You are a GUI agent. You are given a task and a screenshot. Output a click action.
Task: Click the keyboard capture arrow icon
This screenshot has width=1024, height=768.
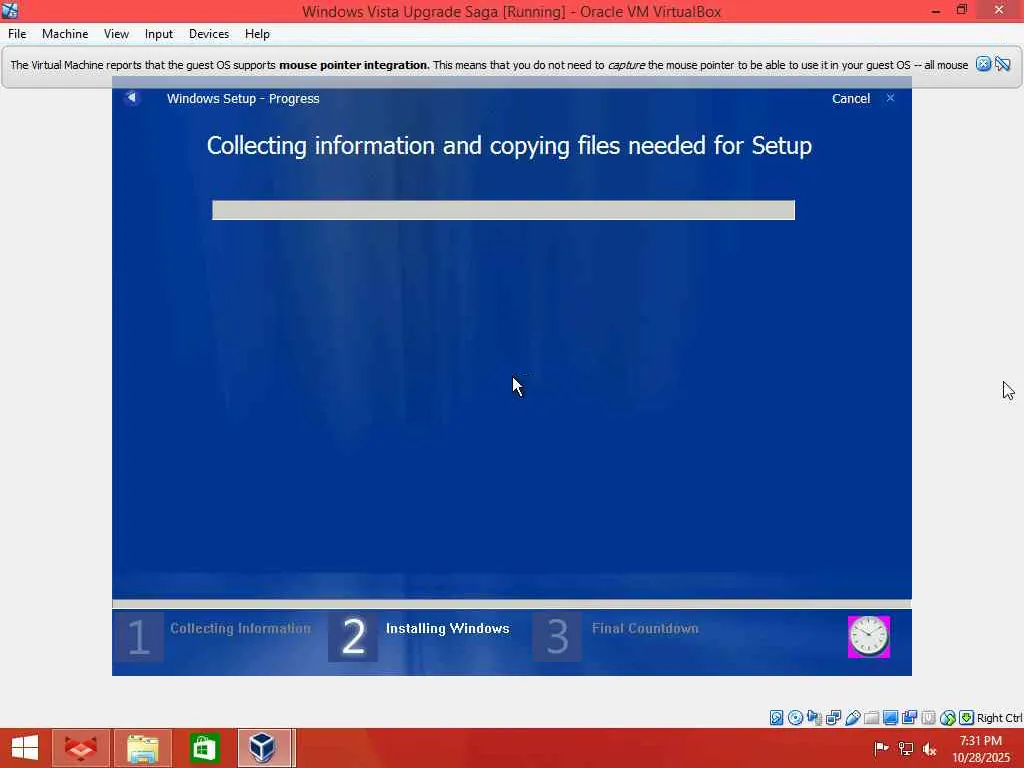click(967, 718)
